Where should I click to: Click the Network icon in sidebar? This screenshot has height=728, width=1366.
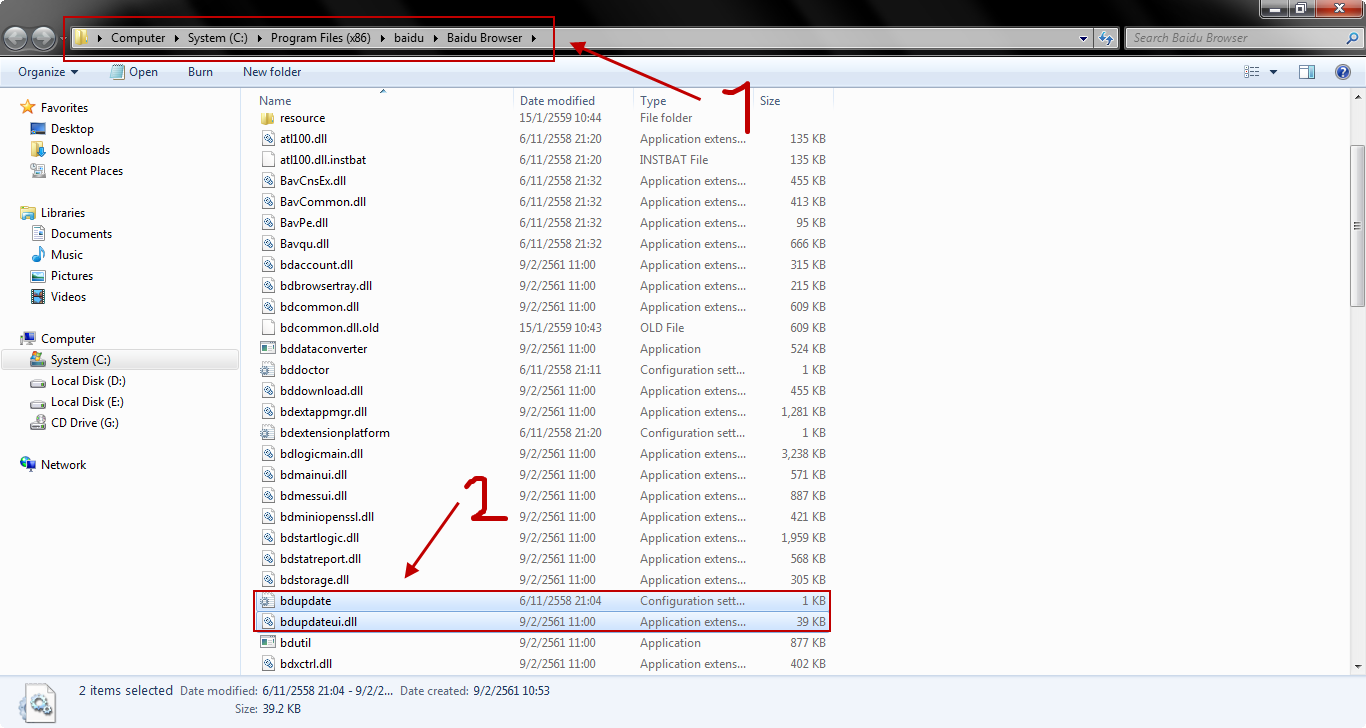pos(28,465)
